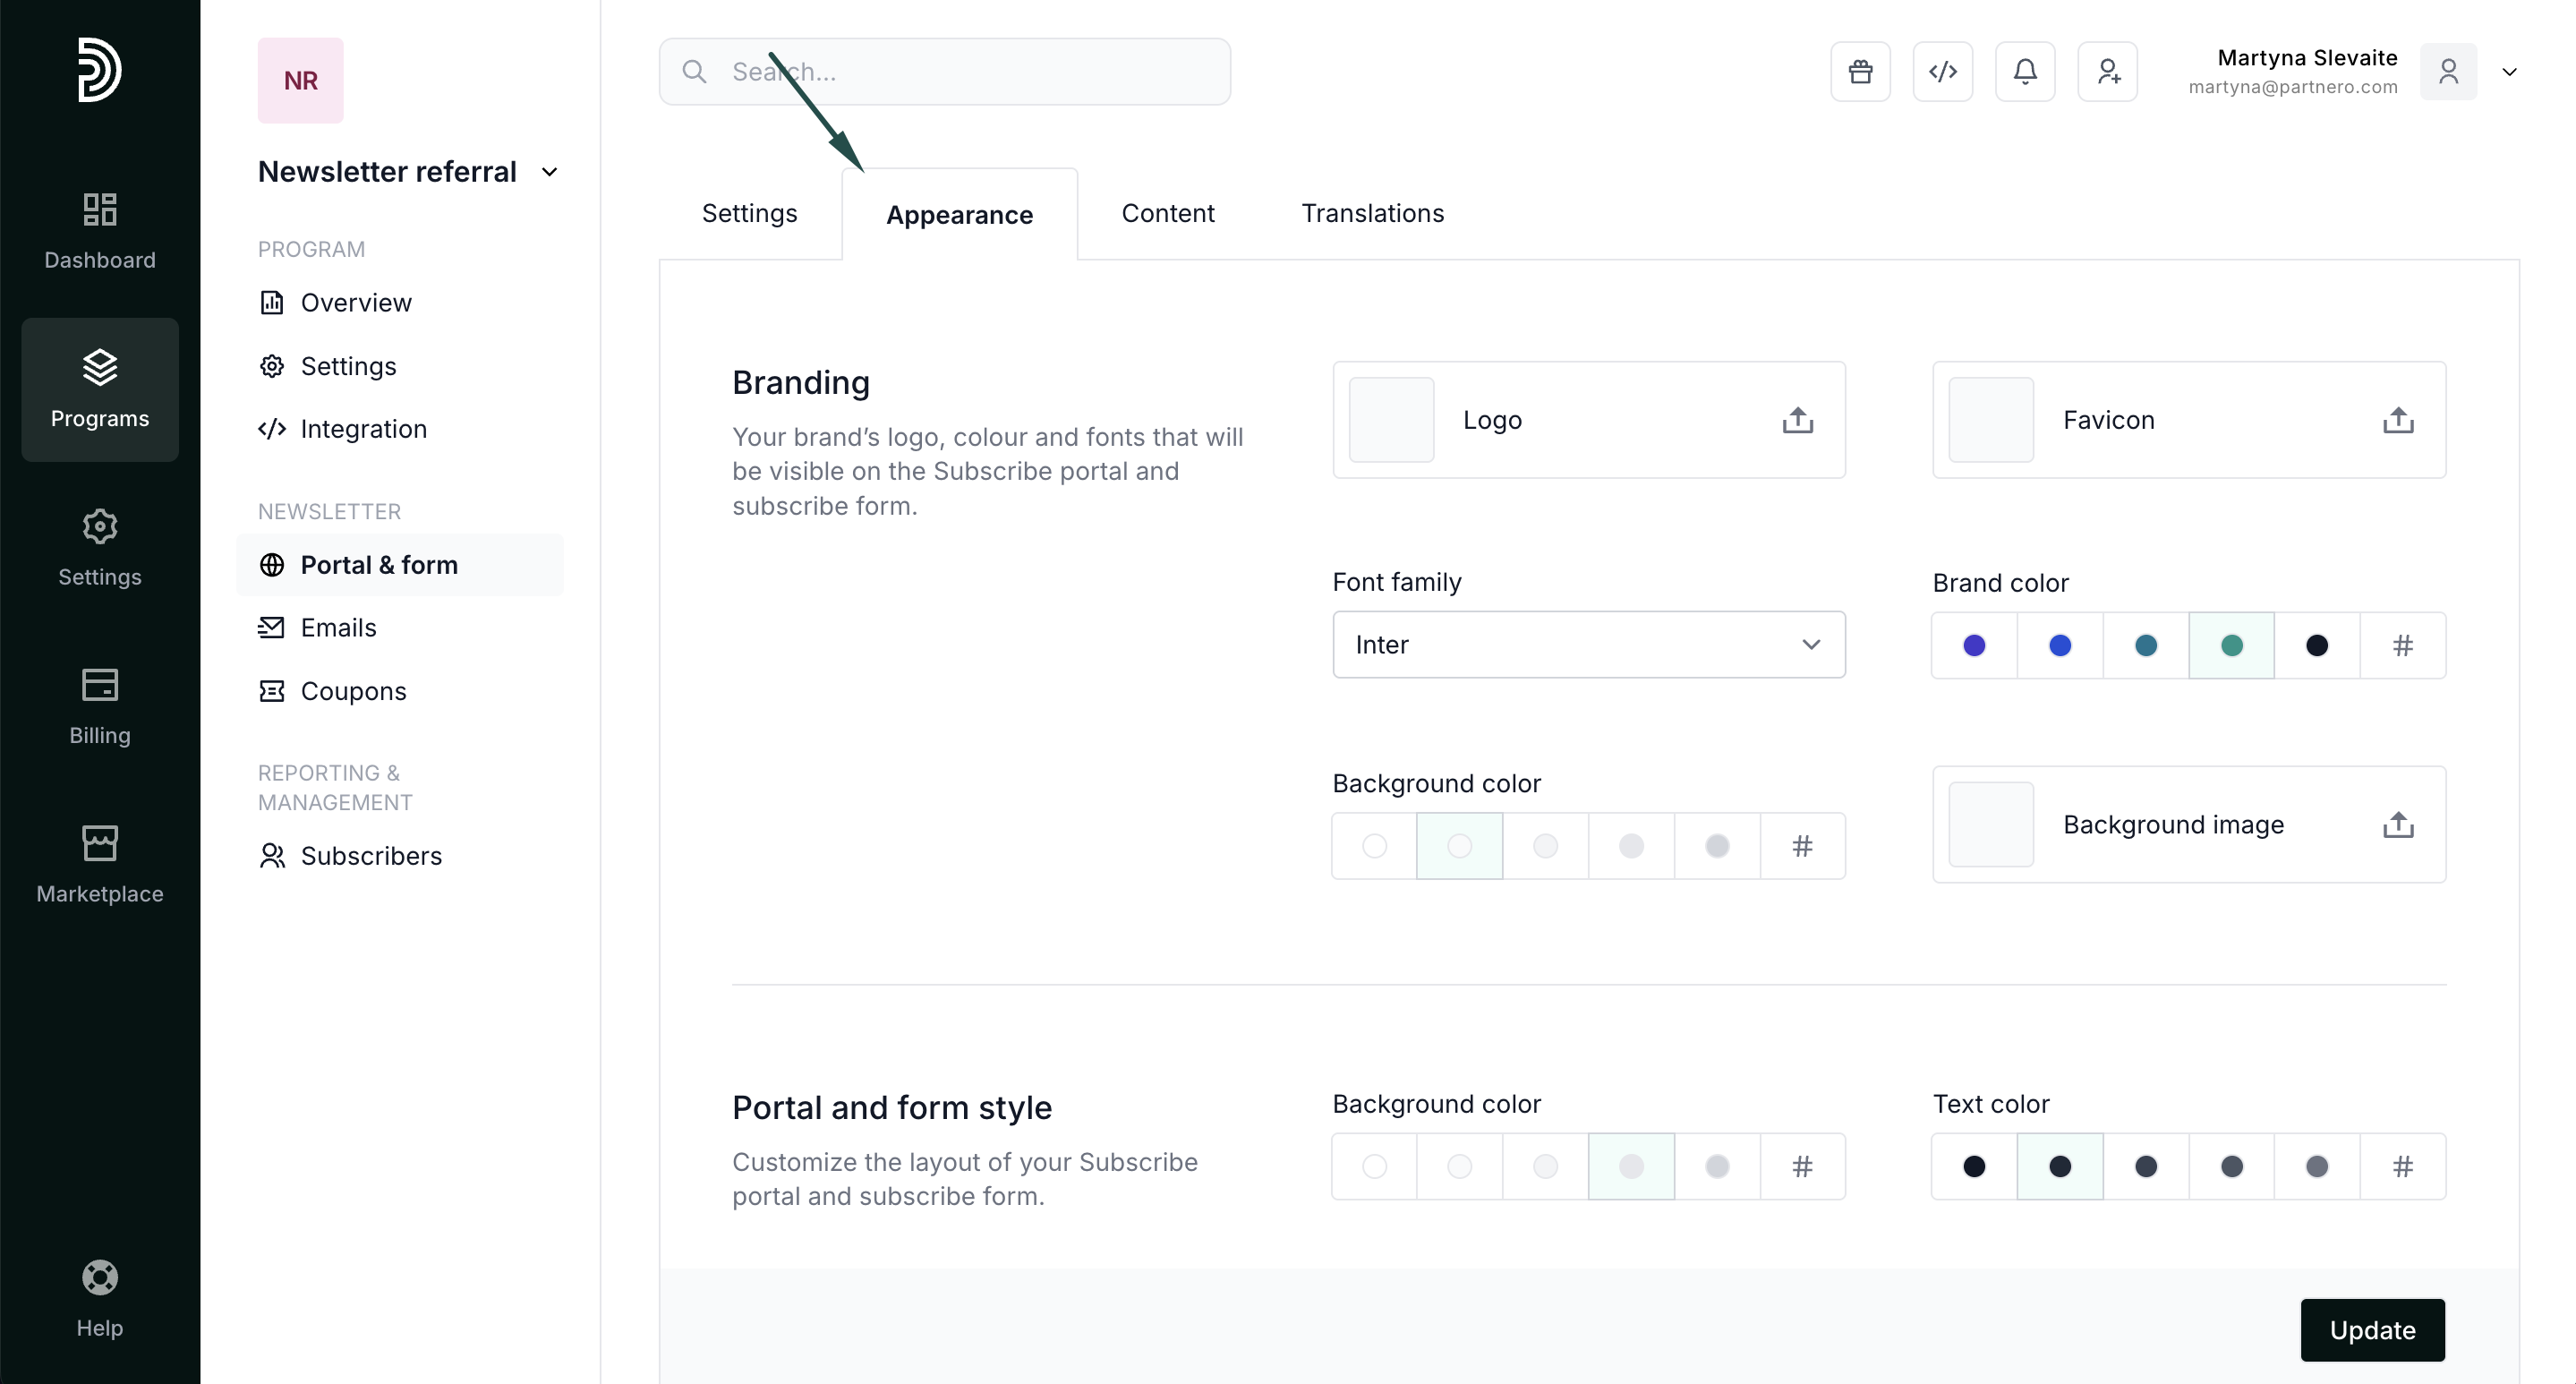This screenshot has height=1384, width=2576.
Task: Open Help from the sidebar bottom
Action: 99,1298
